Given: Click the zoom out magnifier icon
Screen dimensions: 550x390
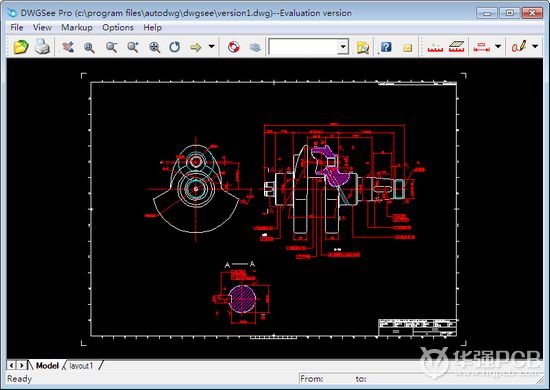Looking at the screenshot, I should 112,47.
